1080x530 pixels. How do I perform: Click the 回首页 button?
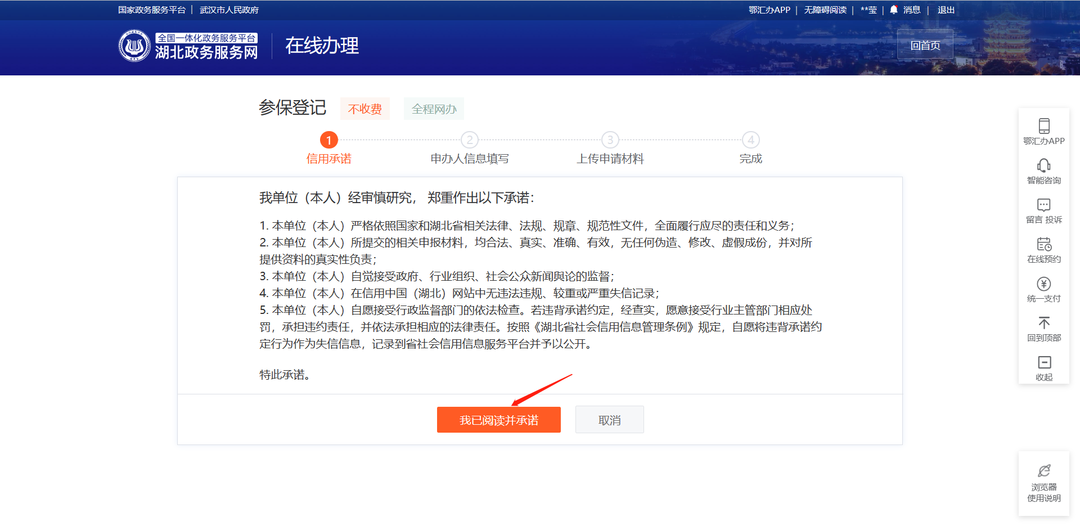925,45
